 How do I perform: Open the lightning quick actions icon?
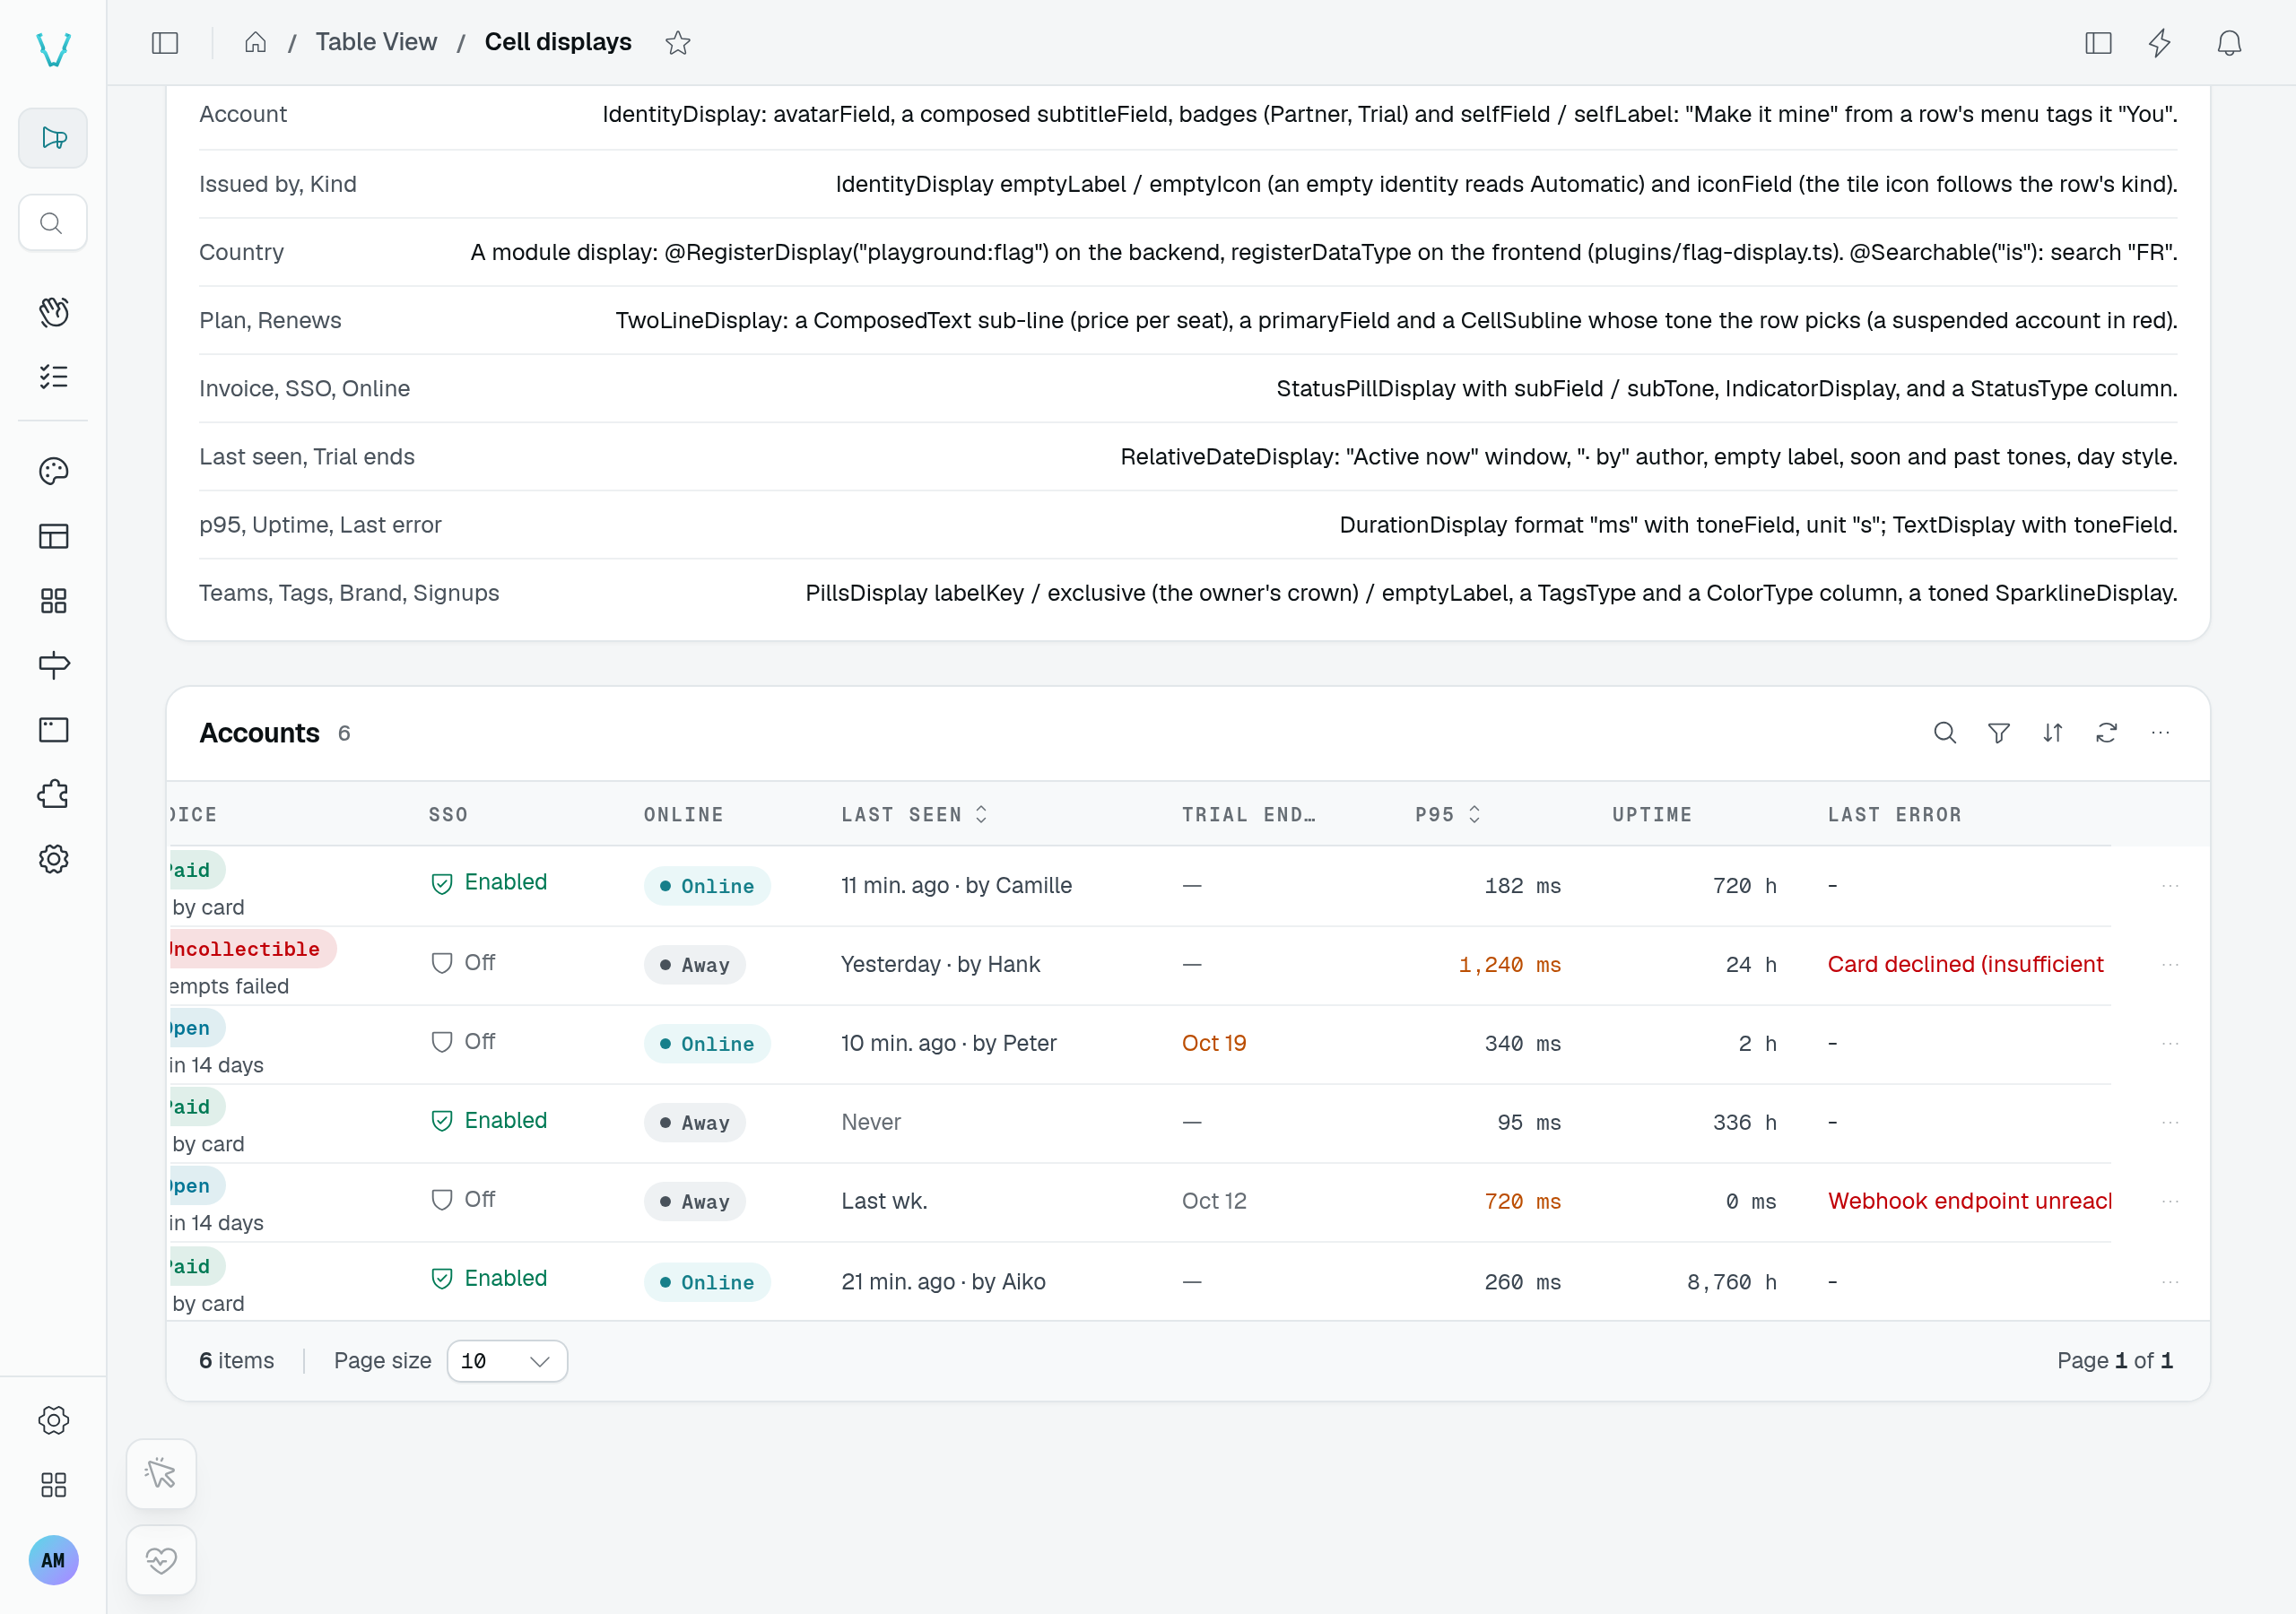(x=2160, y=43)
